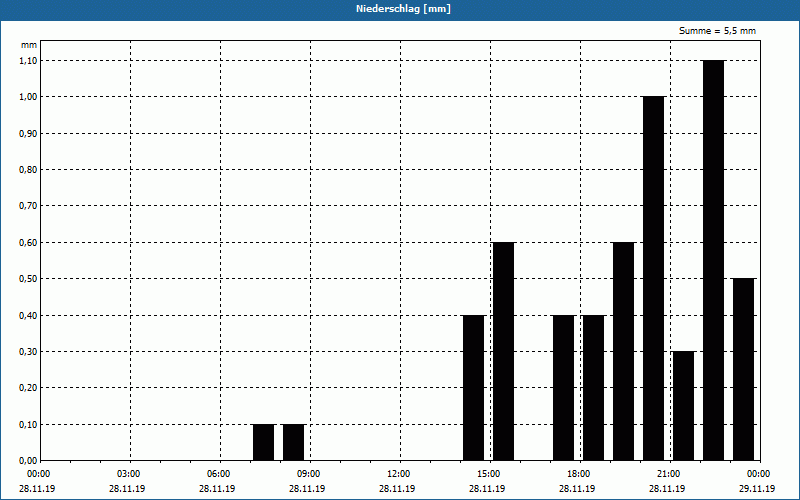Screen dimensions: 800x500
Task: Select the 0,30 y-axis value
Action: coord(28,352)
